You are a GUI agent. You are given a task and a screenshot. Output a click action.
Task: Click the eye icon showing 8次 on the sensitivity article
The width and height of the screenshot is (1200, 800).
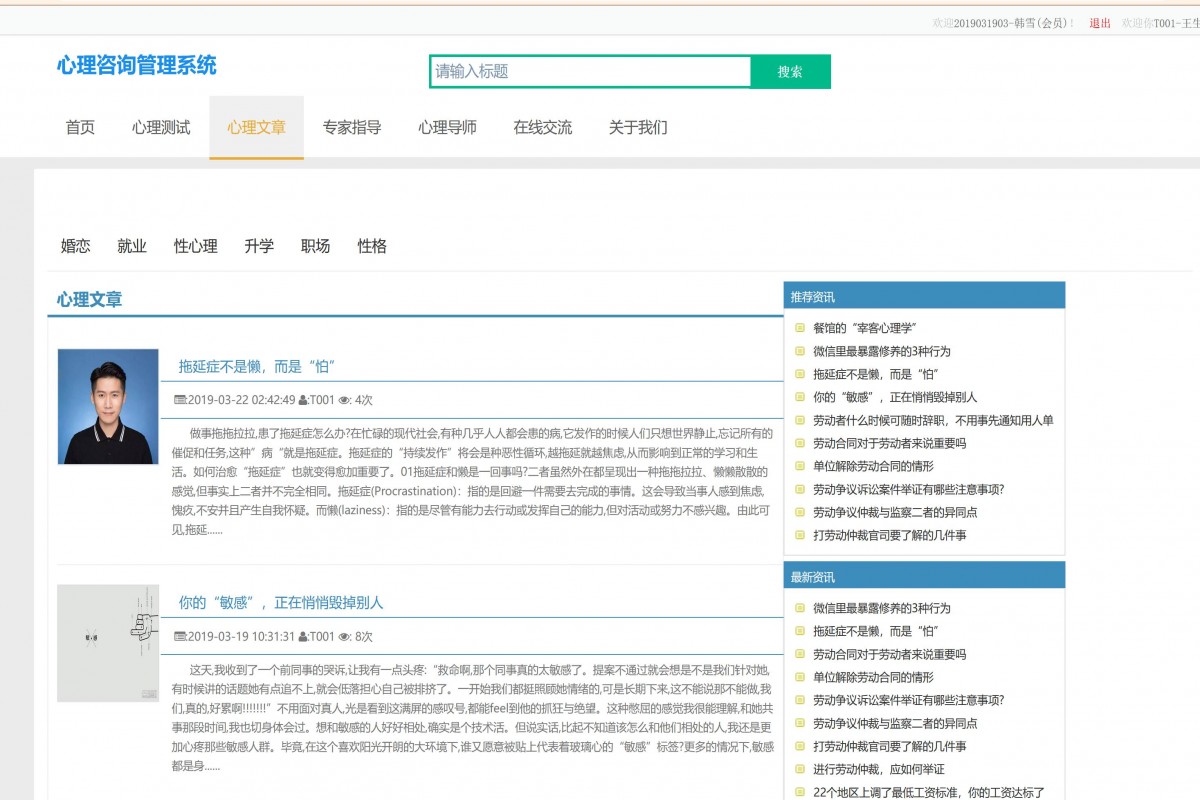click(343, 634)
